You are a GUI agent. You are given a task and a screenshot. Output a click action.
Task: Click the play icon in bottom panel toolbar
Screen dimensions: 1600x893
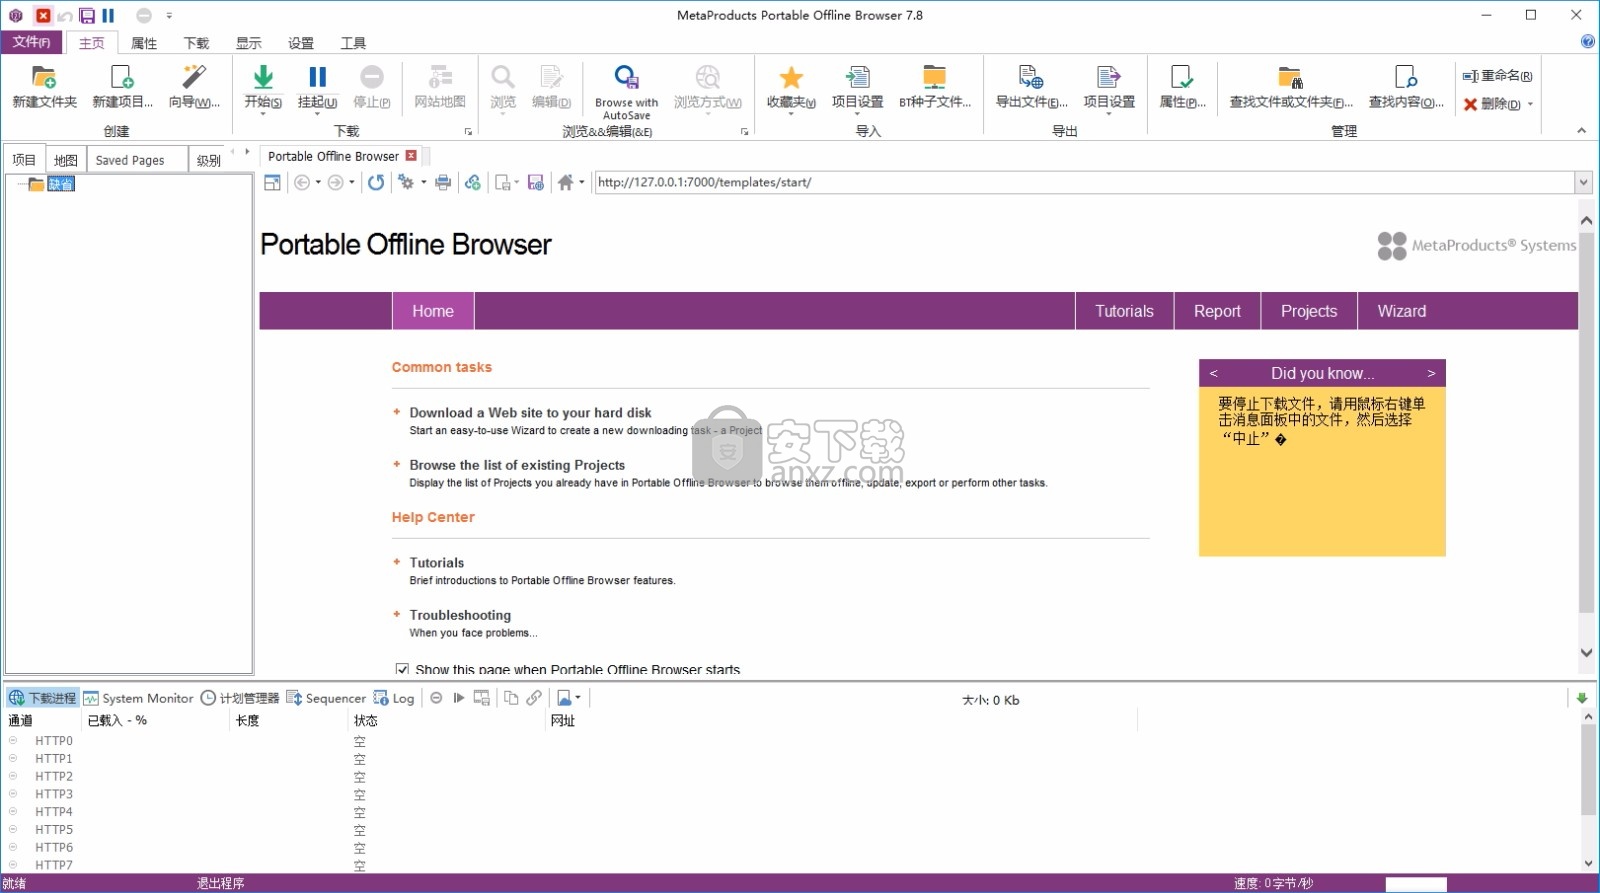coord(459,698)
